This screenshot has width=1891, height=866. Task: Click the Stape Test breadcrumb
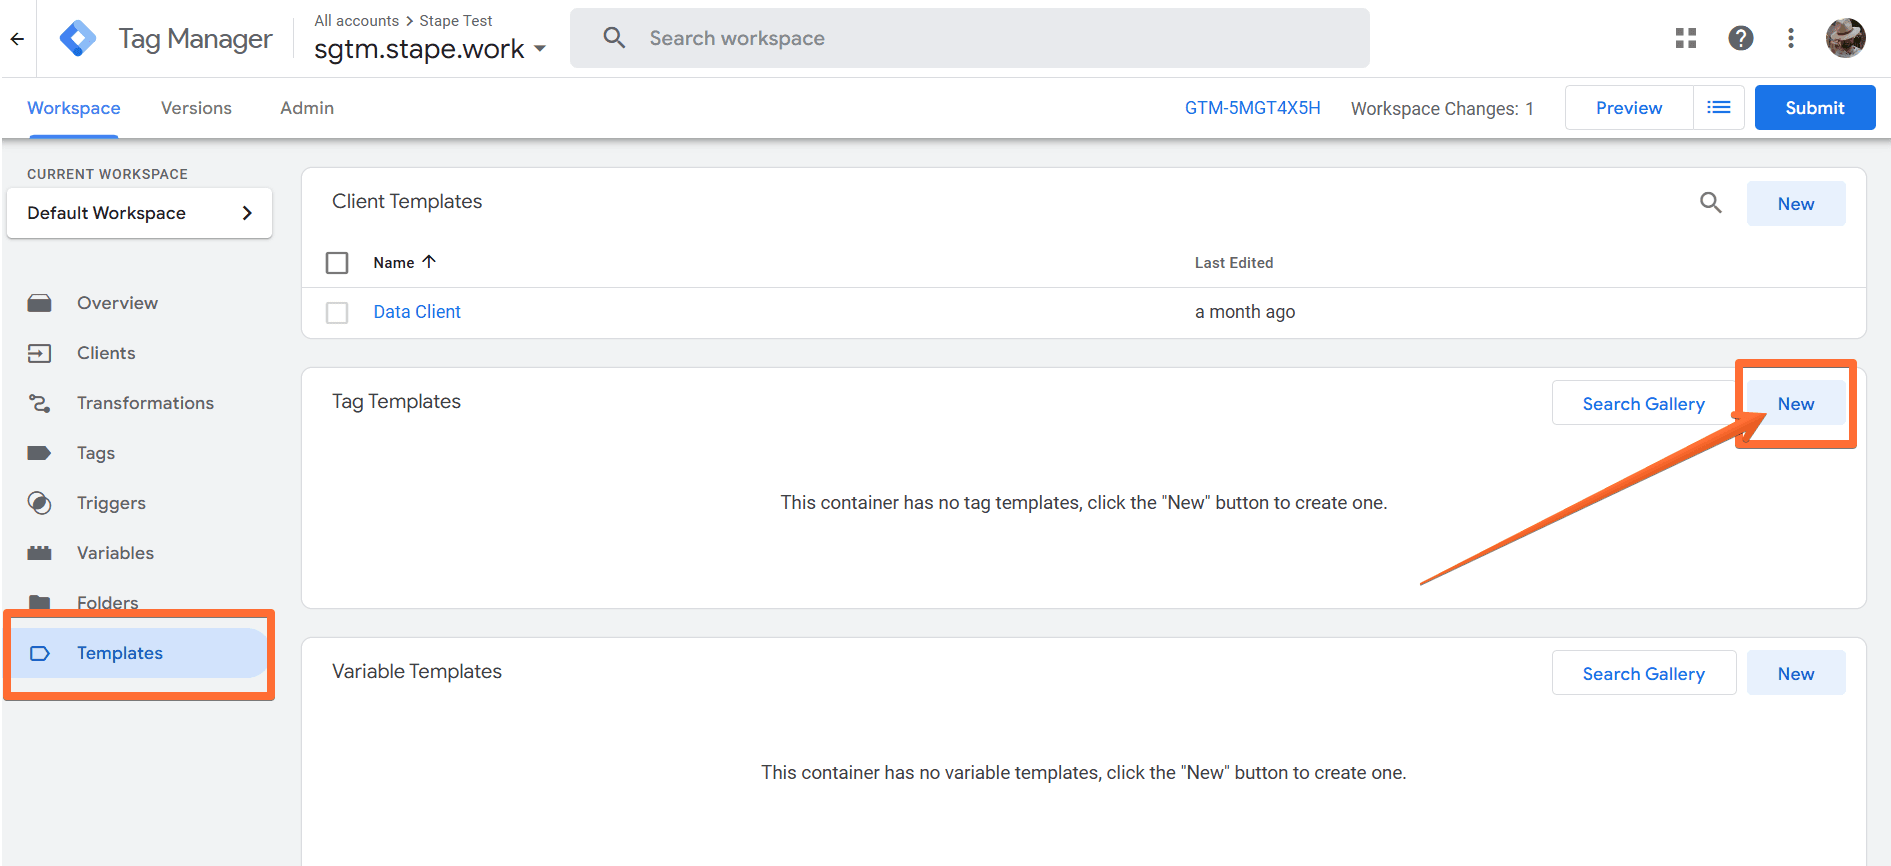(456, 20)
